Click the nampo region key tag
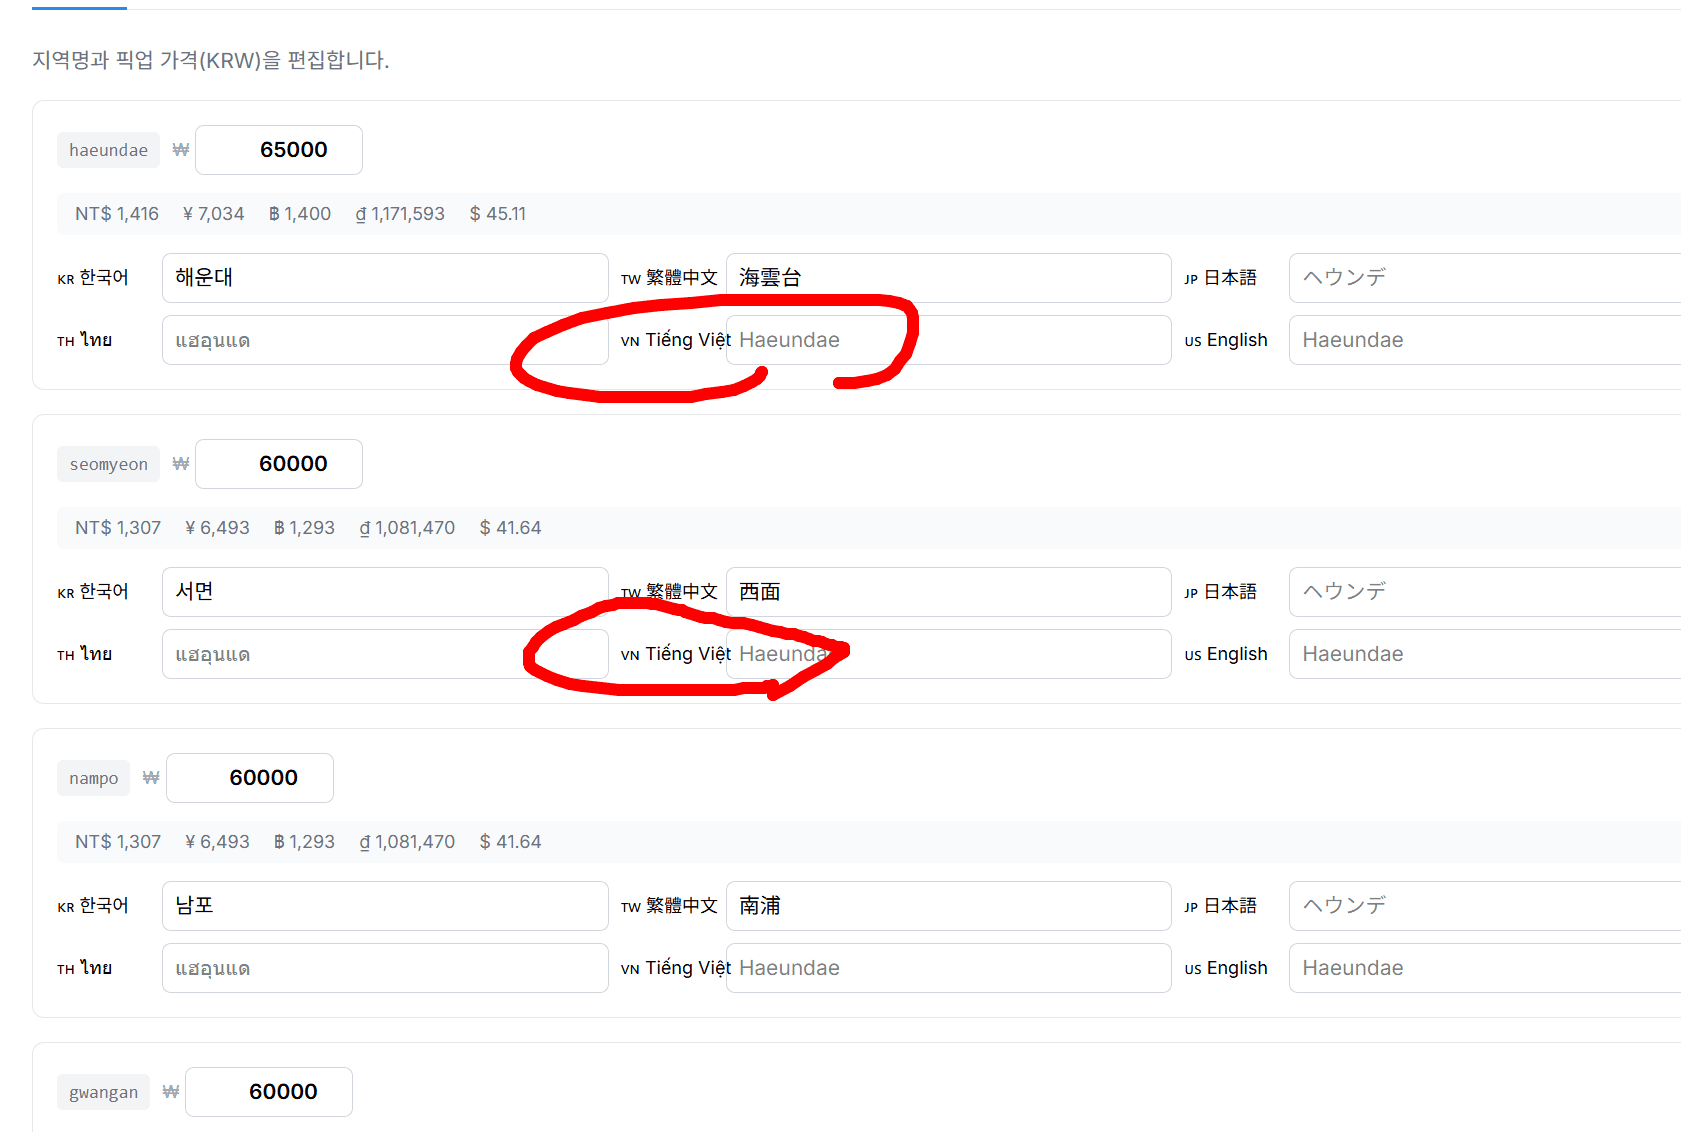 [x=93, y=778]
